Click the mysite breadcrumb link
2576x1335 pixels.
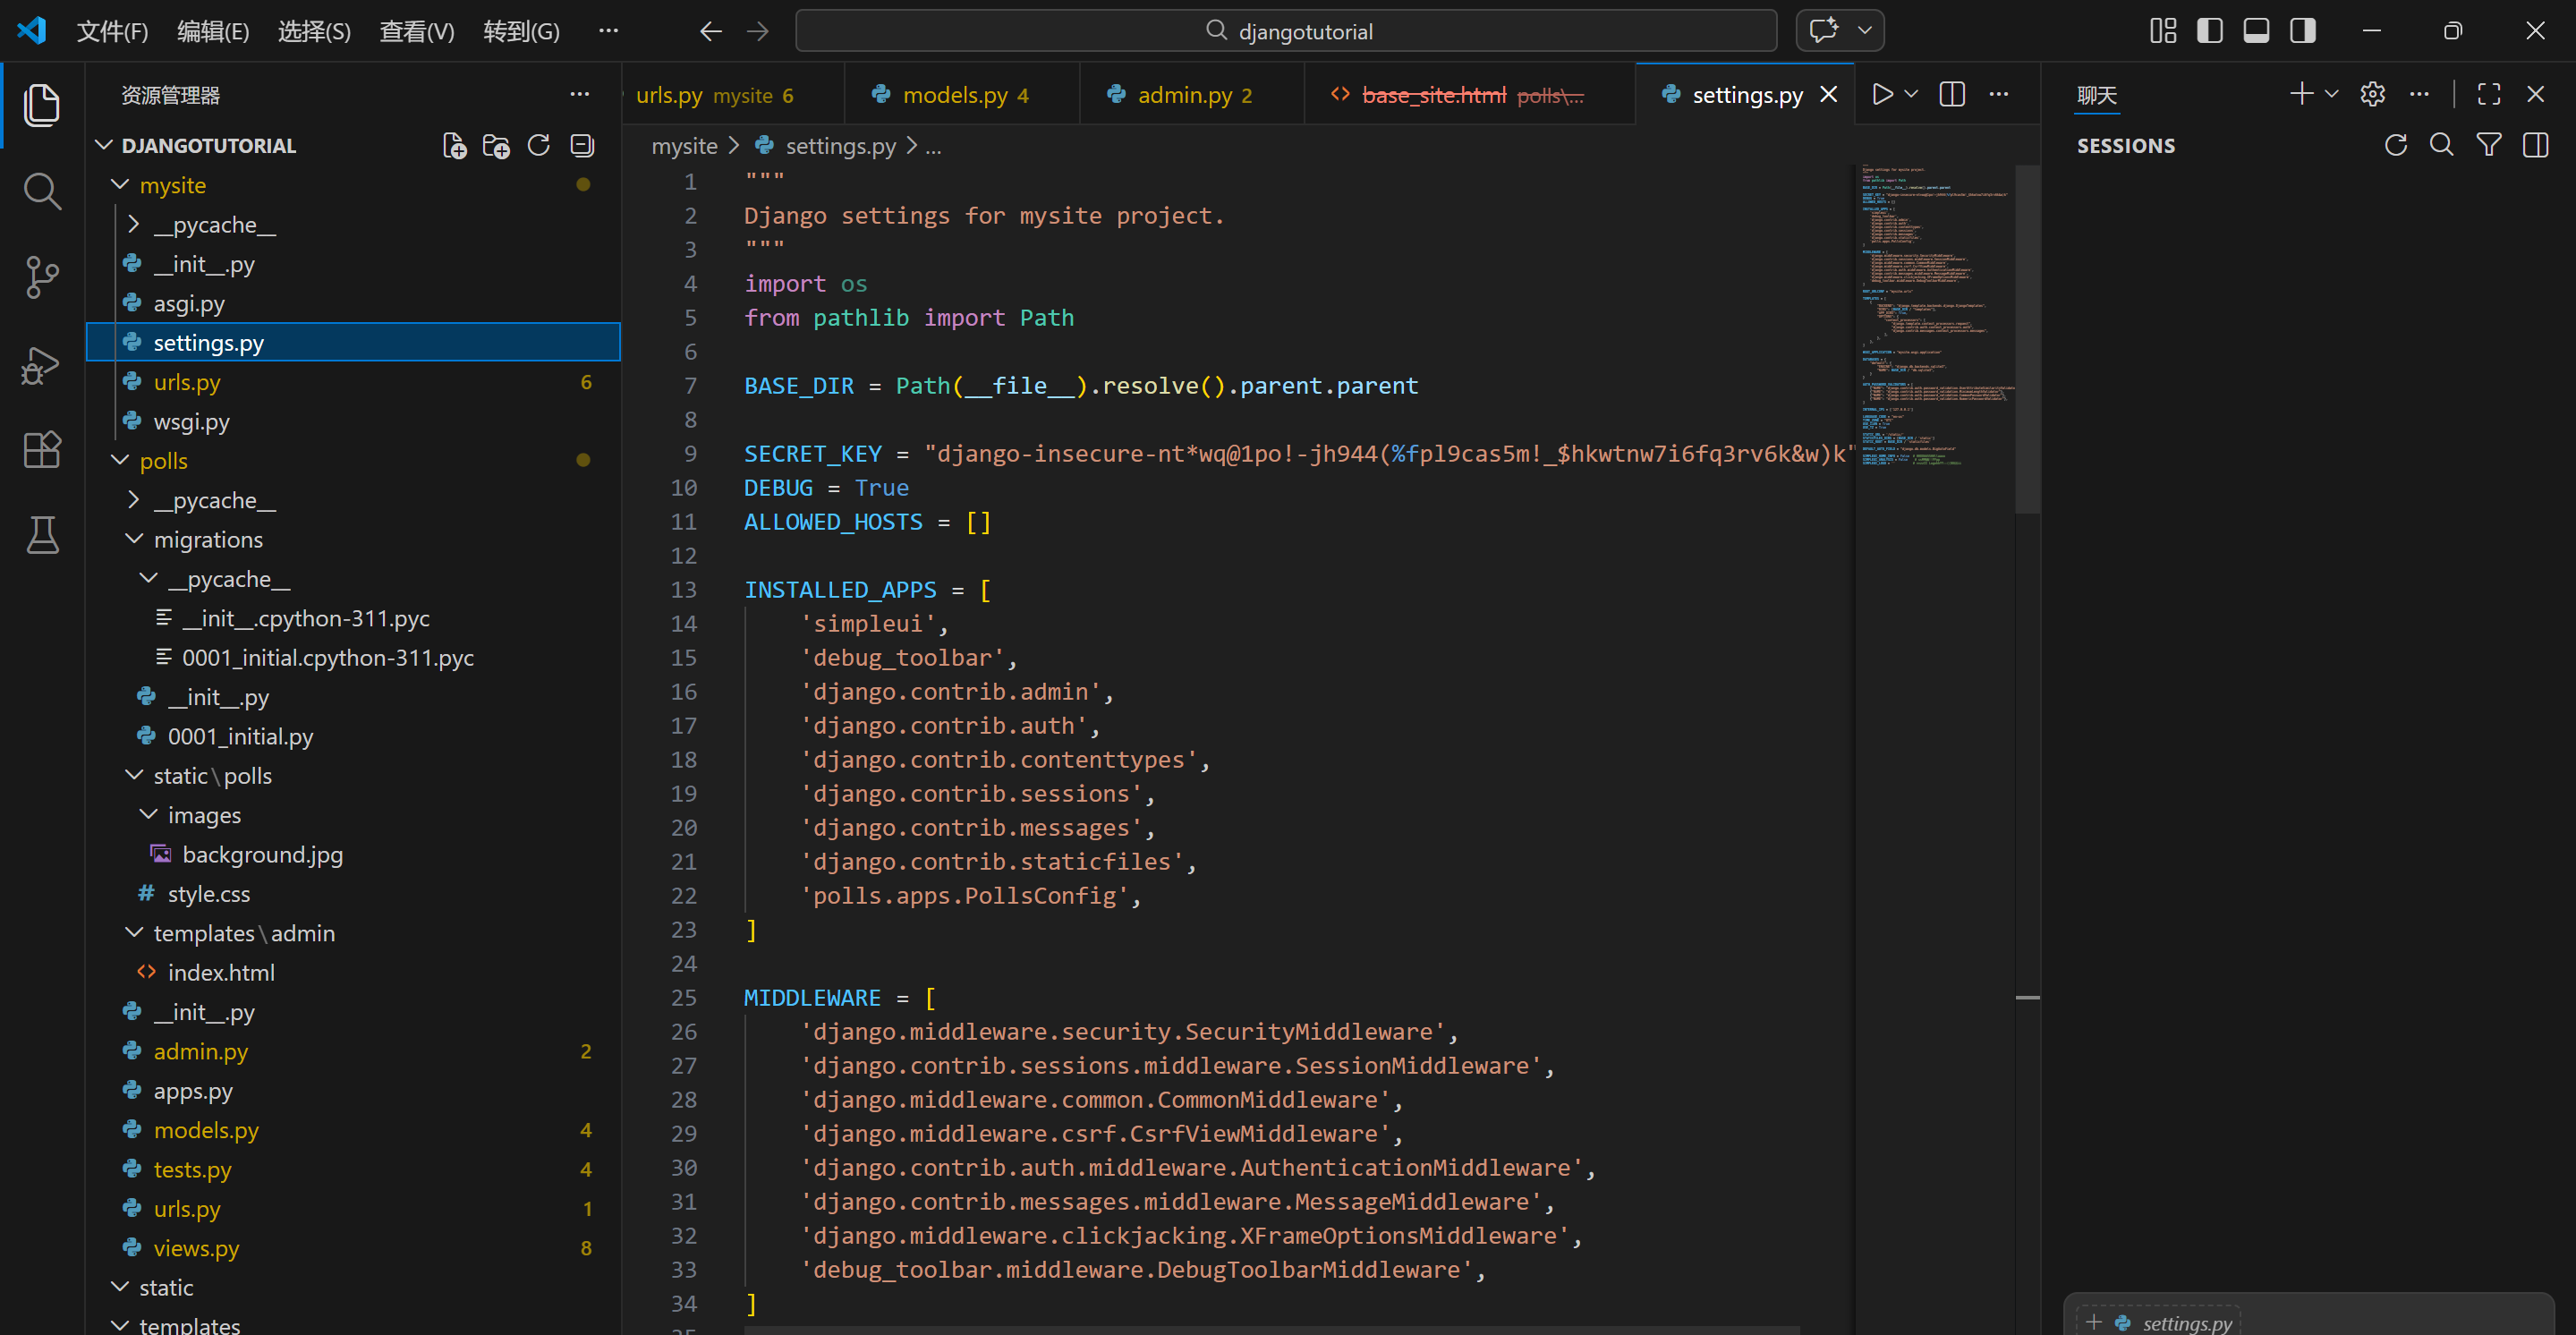[x=684, y=146]
